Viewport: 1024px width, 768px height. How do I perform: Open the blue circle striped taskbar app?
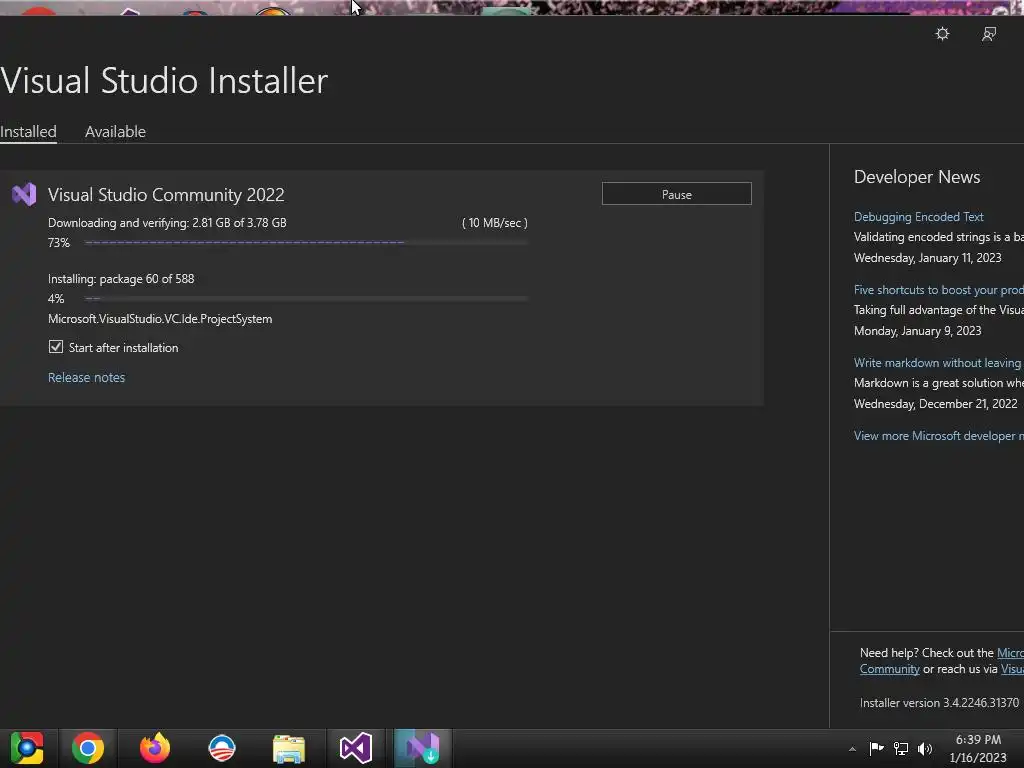[x=222, y=748]
